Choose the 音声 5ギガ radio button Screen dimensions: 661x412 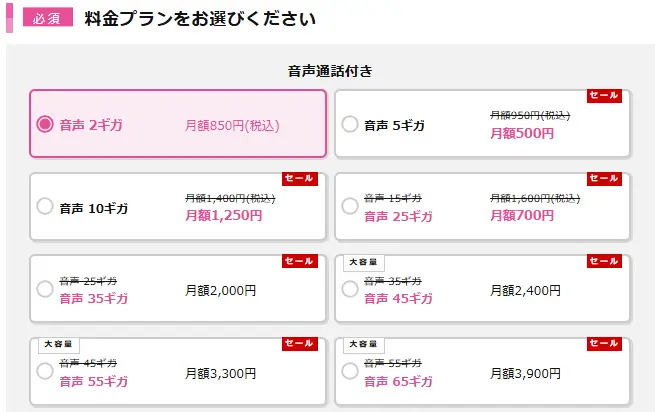click(349, 125)
